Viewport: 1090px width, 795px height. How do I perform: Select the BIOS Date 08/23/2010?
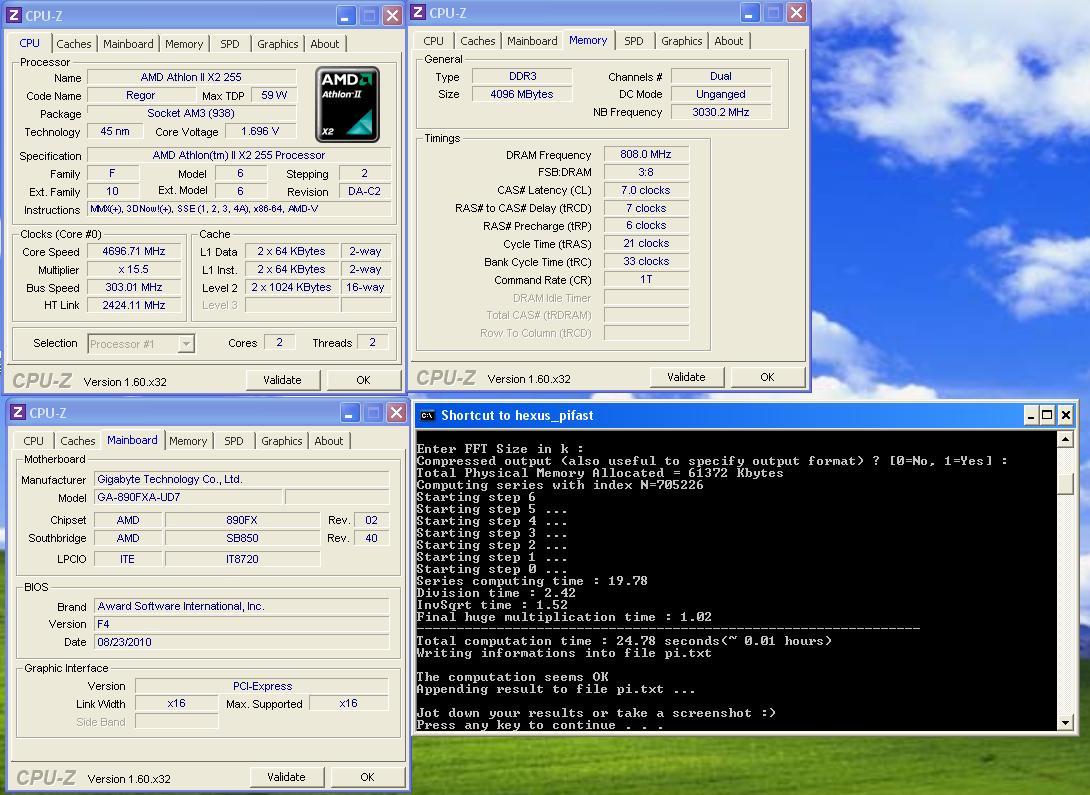241,642
